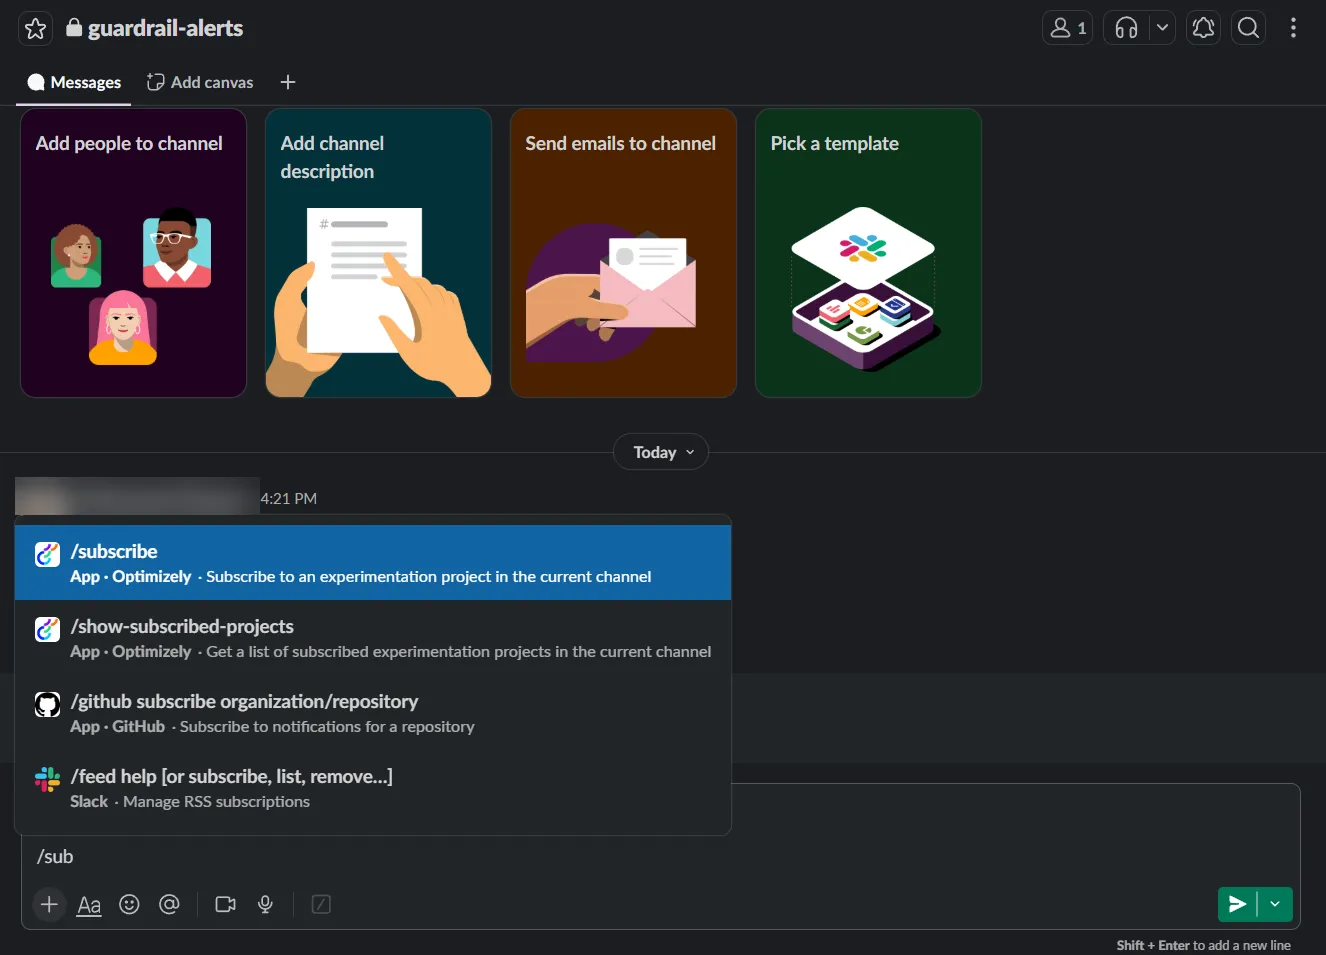1326x955 pixels.
Task: Add a new tab with the plus icon
Action: pyautogui.click(x=288, y=82)
